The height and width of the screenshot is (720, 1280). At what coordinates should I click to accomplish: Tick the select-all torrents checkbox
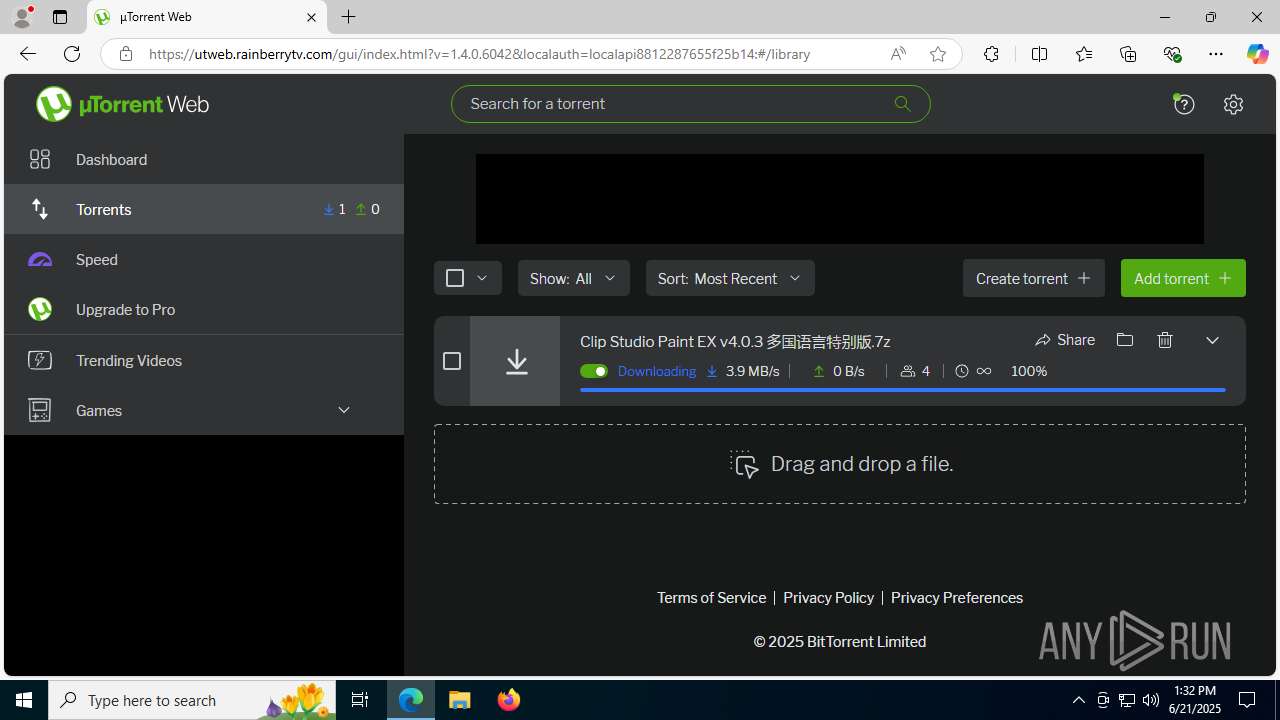(454, 278)
